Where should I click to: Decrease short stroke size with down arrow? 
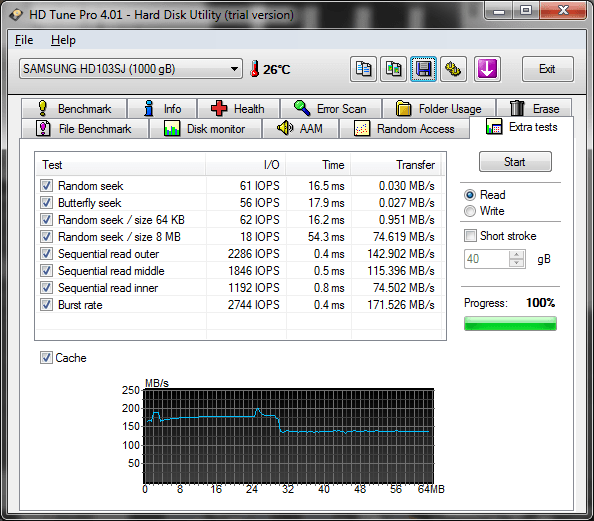point(517,263)
